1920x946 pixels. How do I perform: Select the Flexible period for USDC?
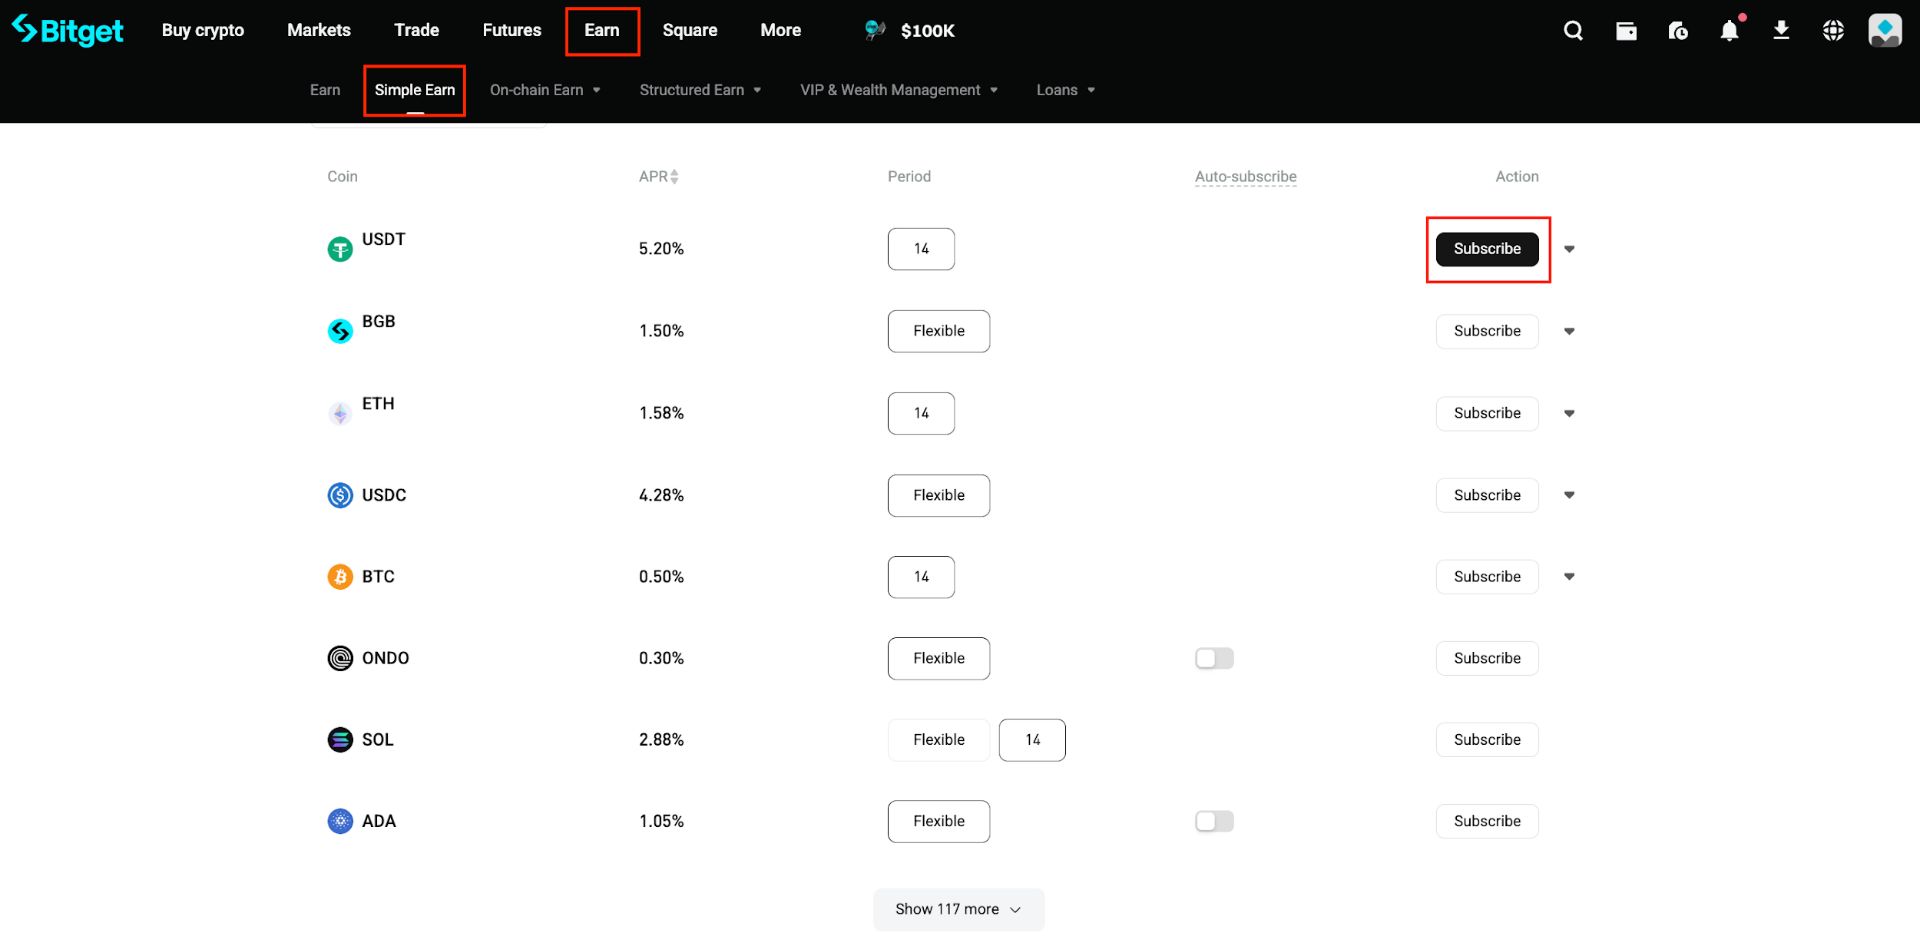pos(939,495)
